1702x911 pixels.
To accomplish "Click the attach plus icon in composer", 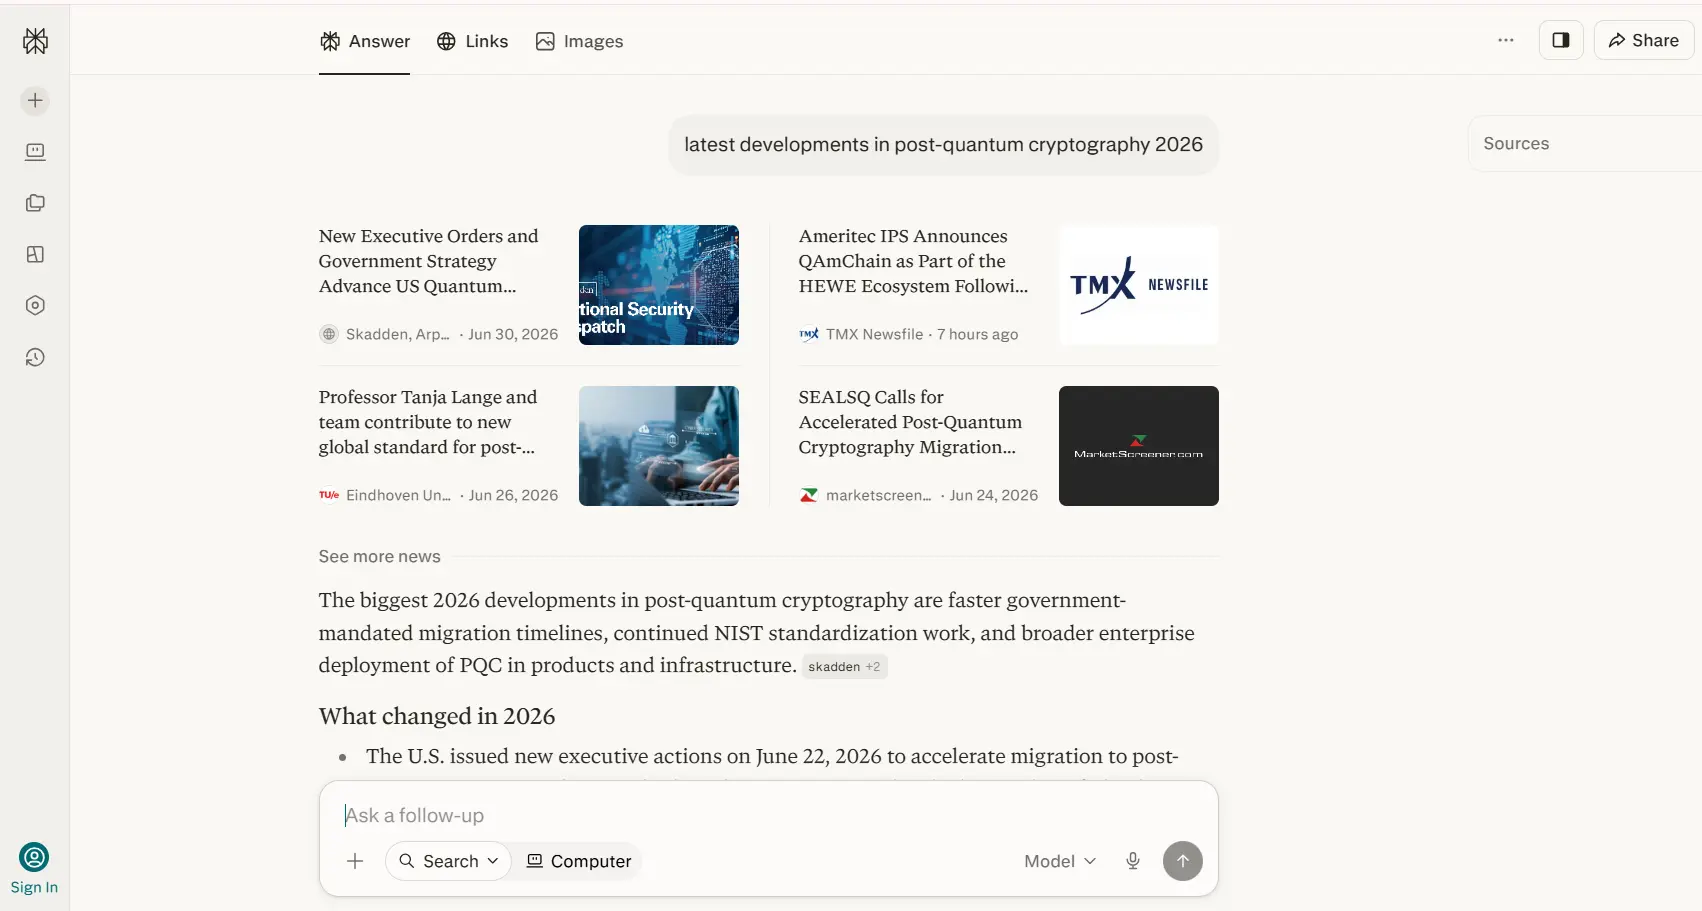I will point(355,861).
